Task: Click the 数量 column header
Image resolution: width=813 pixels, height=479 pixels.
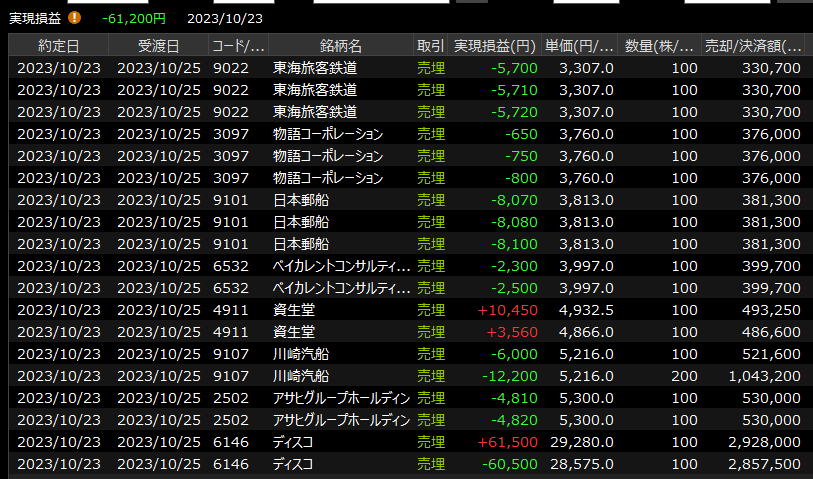Action: (x=660, y=46)
